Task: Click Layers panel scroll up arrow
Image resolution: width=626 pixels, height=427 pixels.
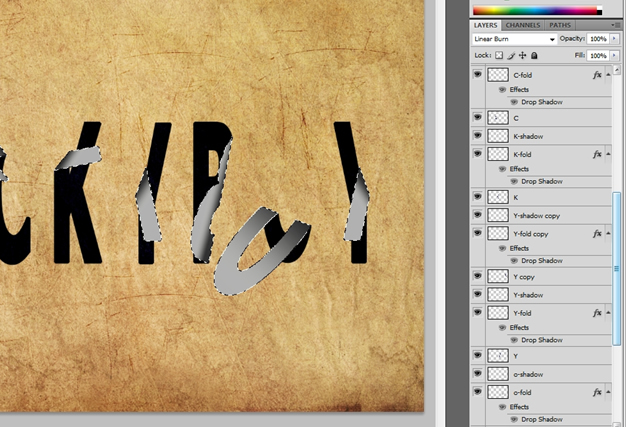Action: 616,69
